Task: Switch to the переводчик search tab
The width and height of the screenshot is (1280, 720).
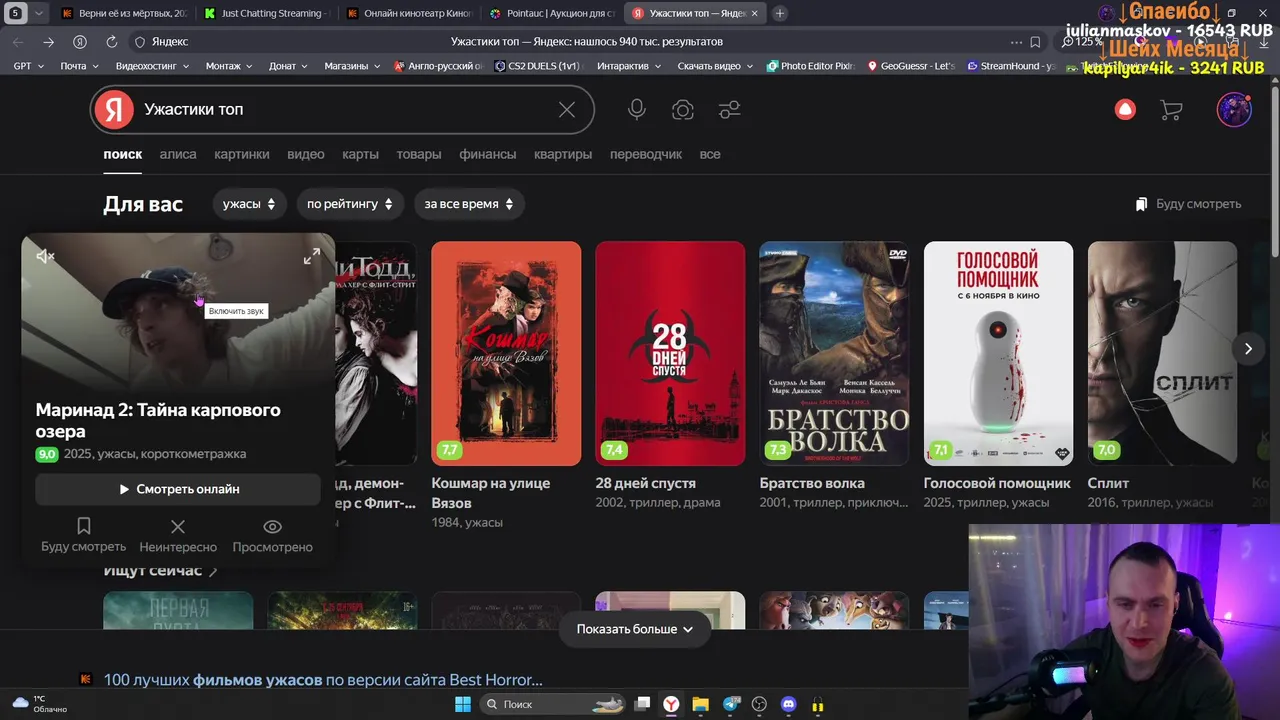Action: [x=646, y=154]
